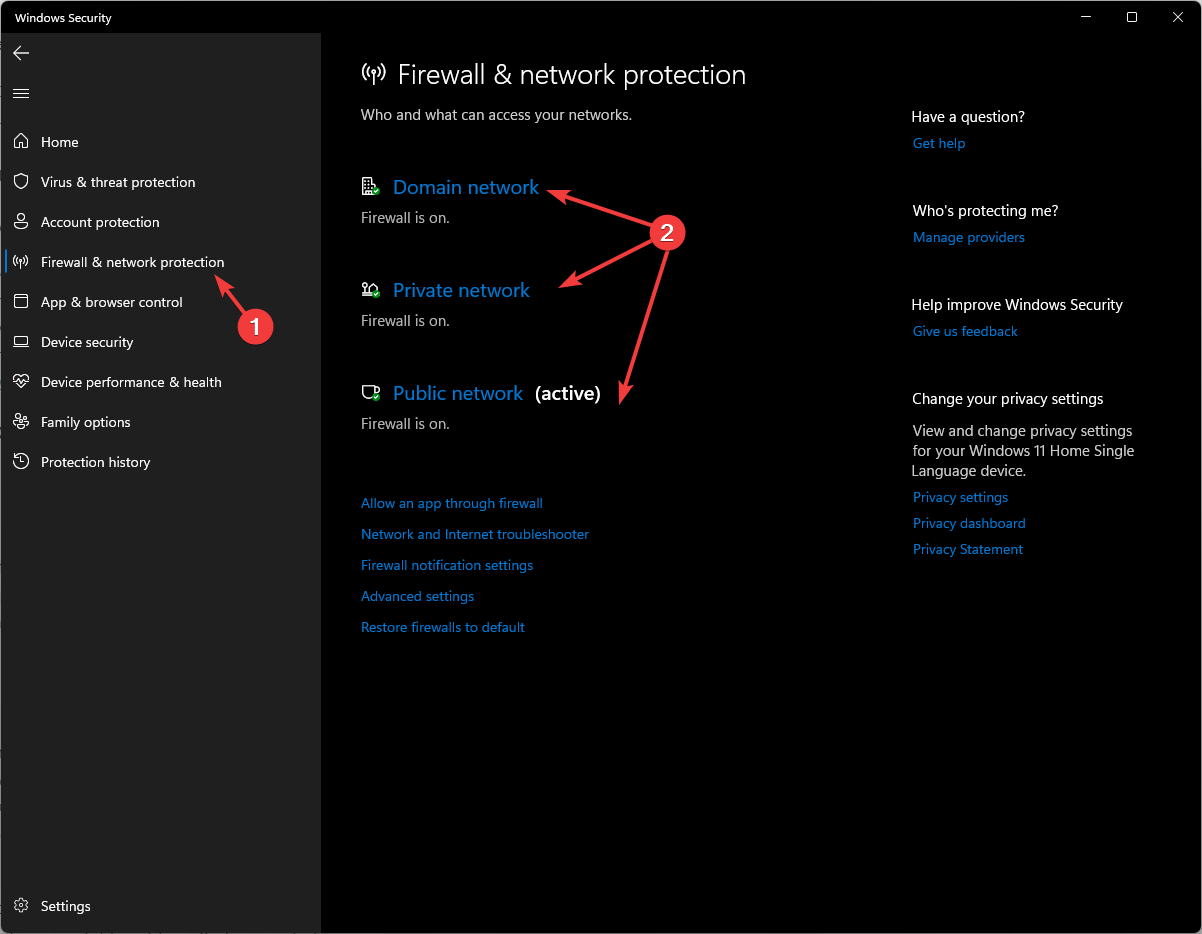Image resolution: width=1202 pixels, height=934 pixels.
Task: Read the Privacy Statement link
Action: pos(968,549)
